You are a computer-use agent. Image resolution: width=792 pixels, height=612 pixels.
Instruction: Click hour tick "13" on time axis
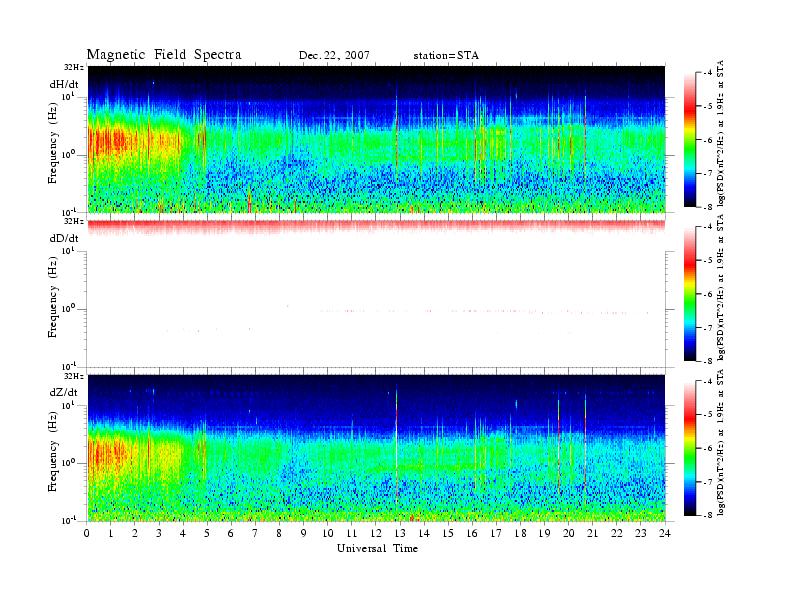(400, 533)
